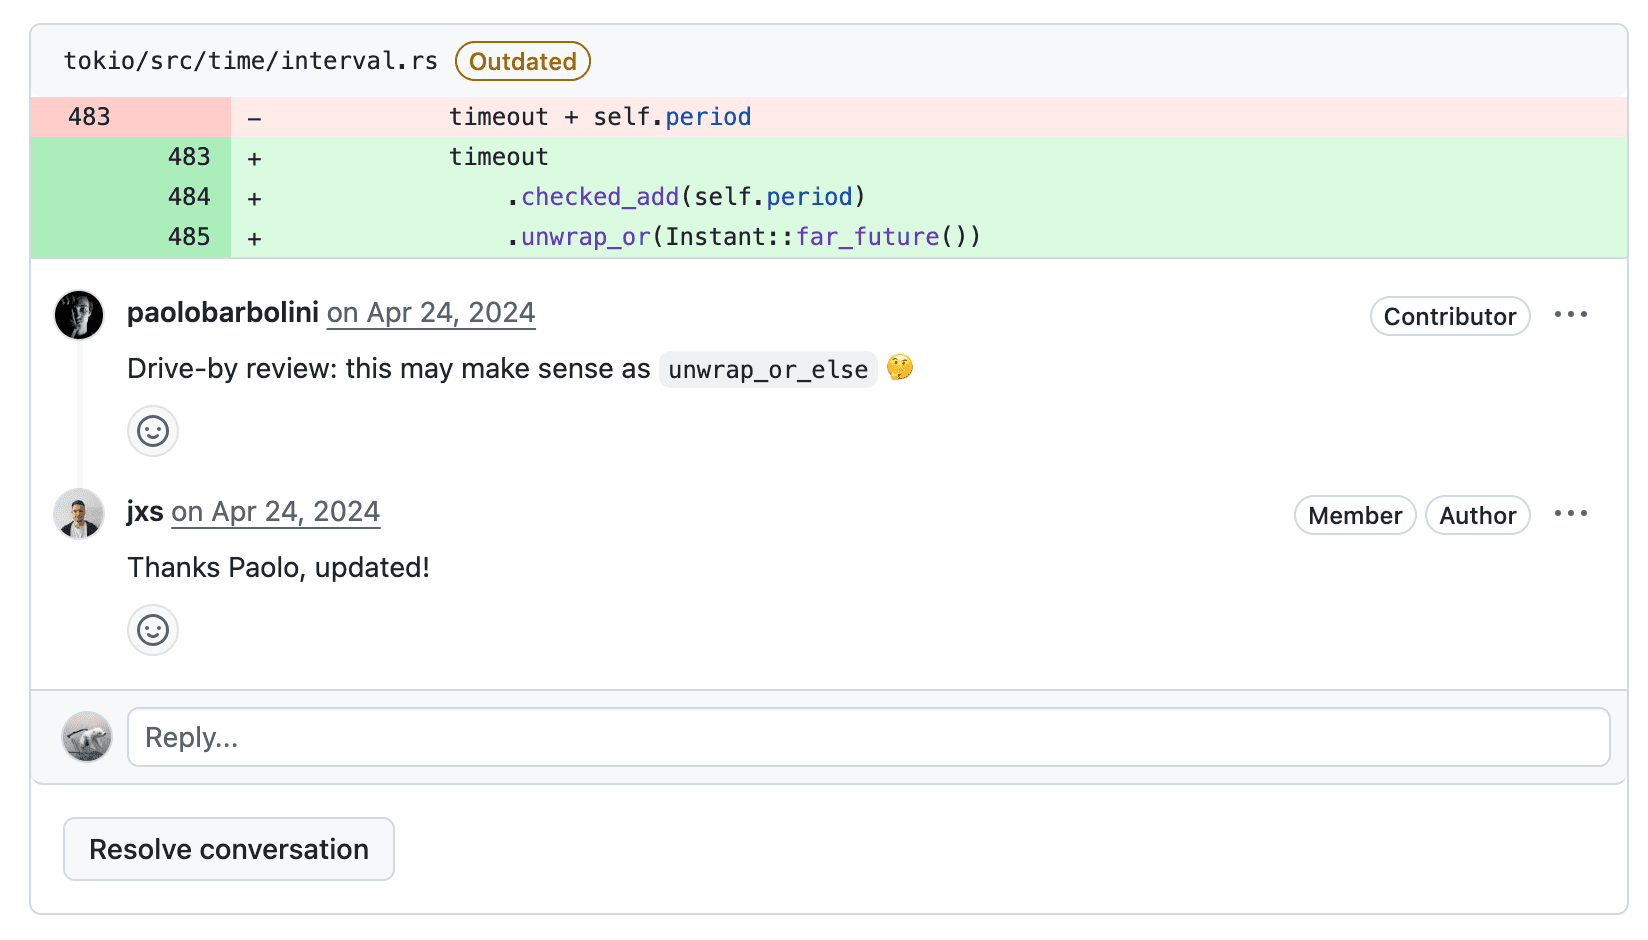Open paolobarbolini's Apr 24, 2024 timestamp link
The width and height of the screenshot is (1648, 940).
[x=431, y=313]
